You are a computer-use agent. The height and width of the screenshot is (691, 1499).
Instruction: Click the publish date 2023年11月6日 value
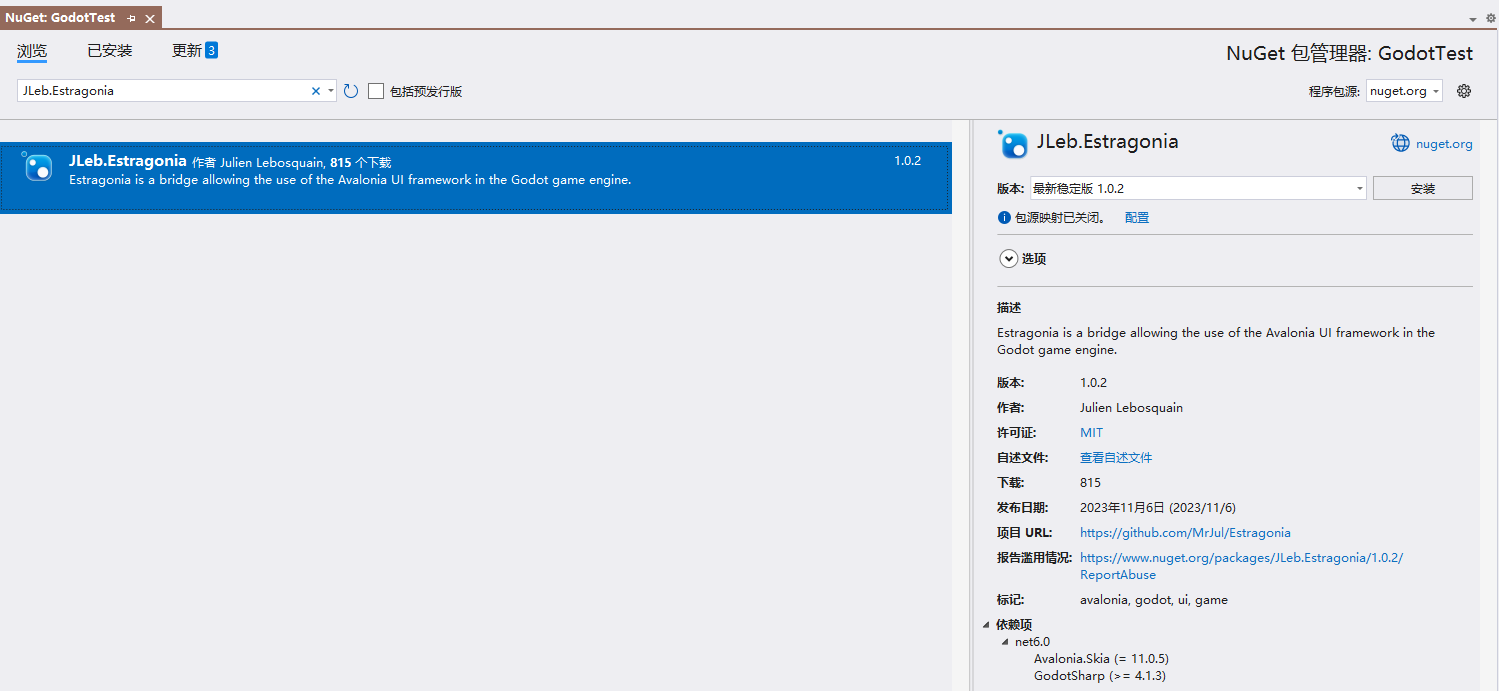click(x=1157, y=508)
